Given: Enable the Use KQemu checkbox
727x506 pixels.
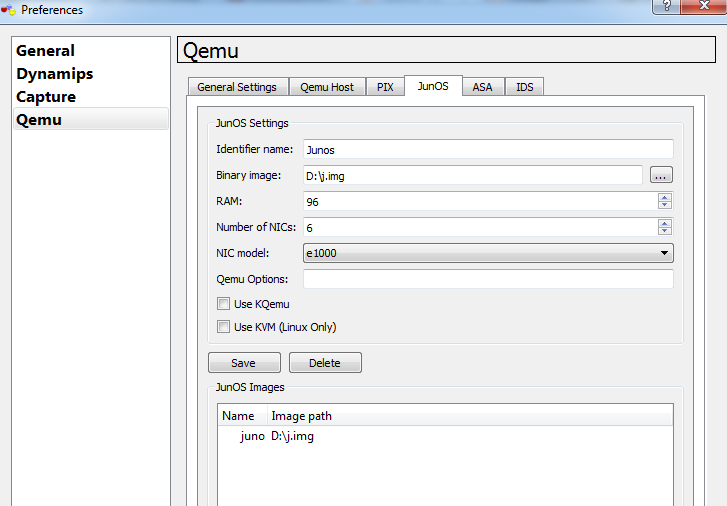Looking at the screenshot, I should tap(223, 304).
